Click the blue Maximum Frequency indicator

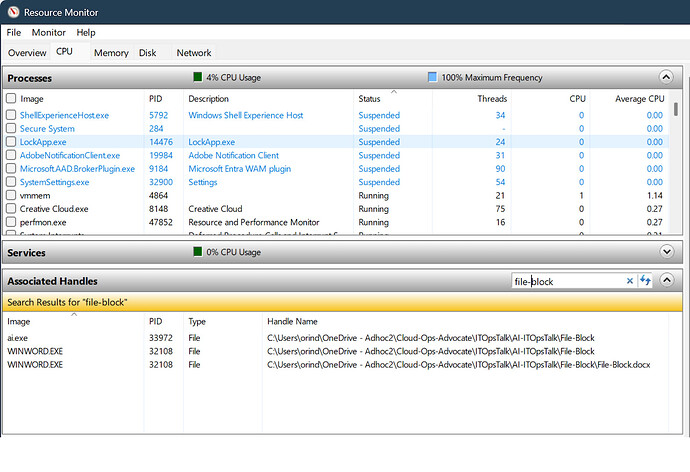432,77
